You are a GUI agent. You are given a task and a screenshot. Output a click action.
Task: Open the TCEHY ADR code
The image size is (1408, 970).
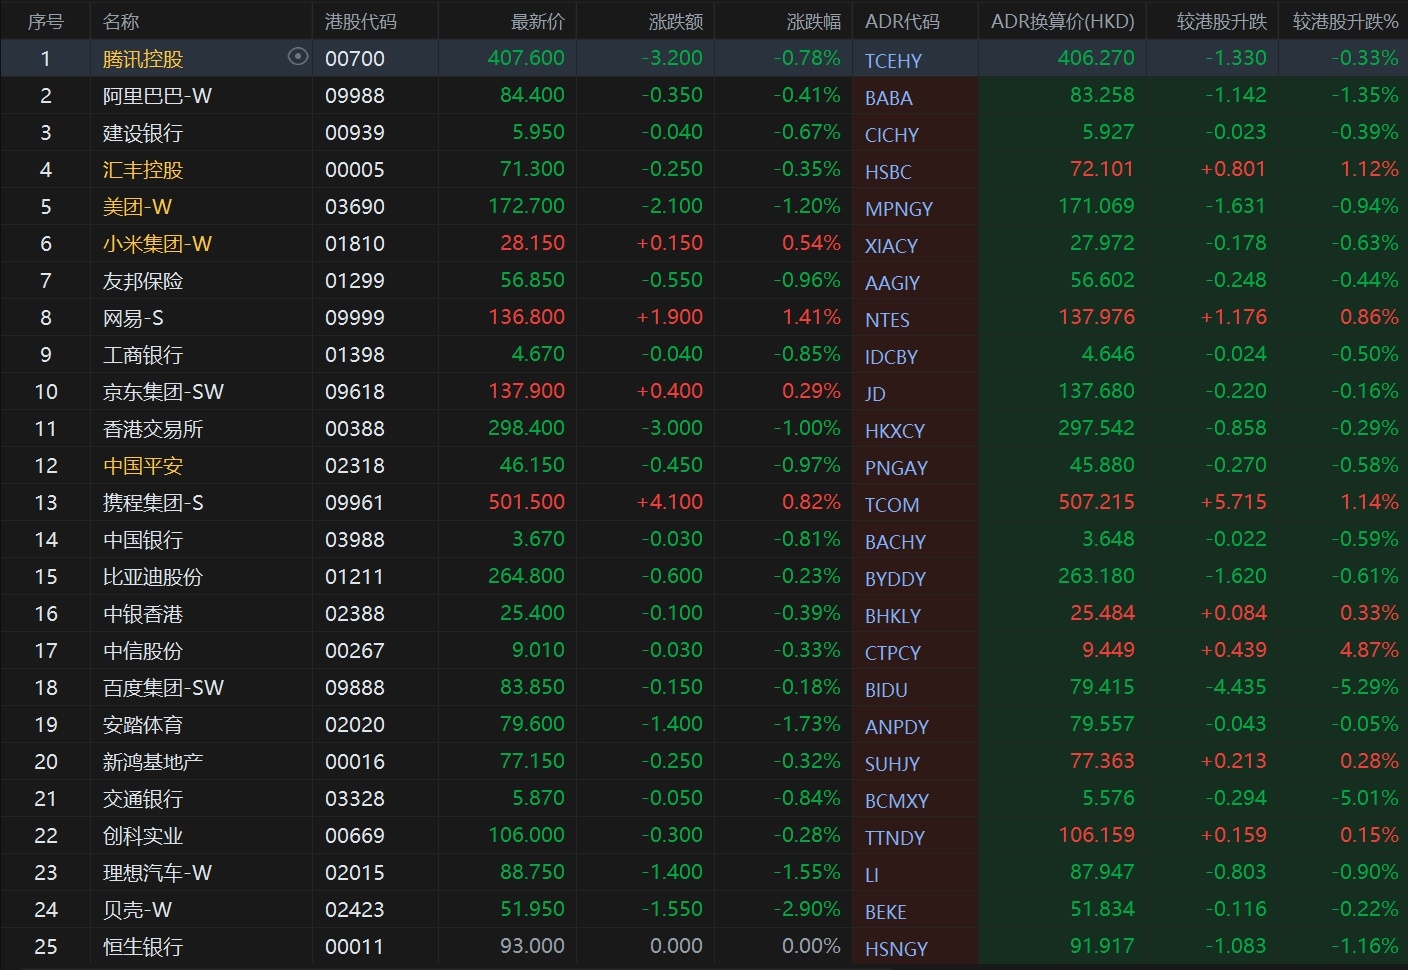[893, 61]
